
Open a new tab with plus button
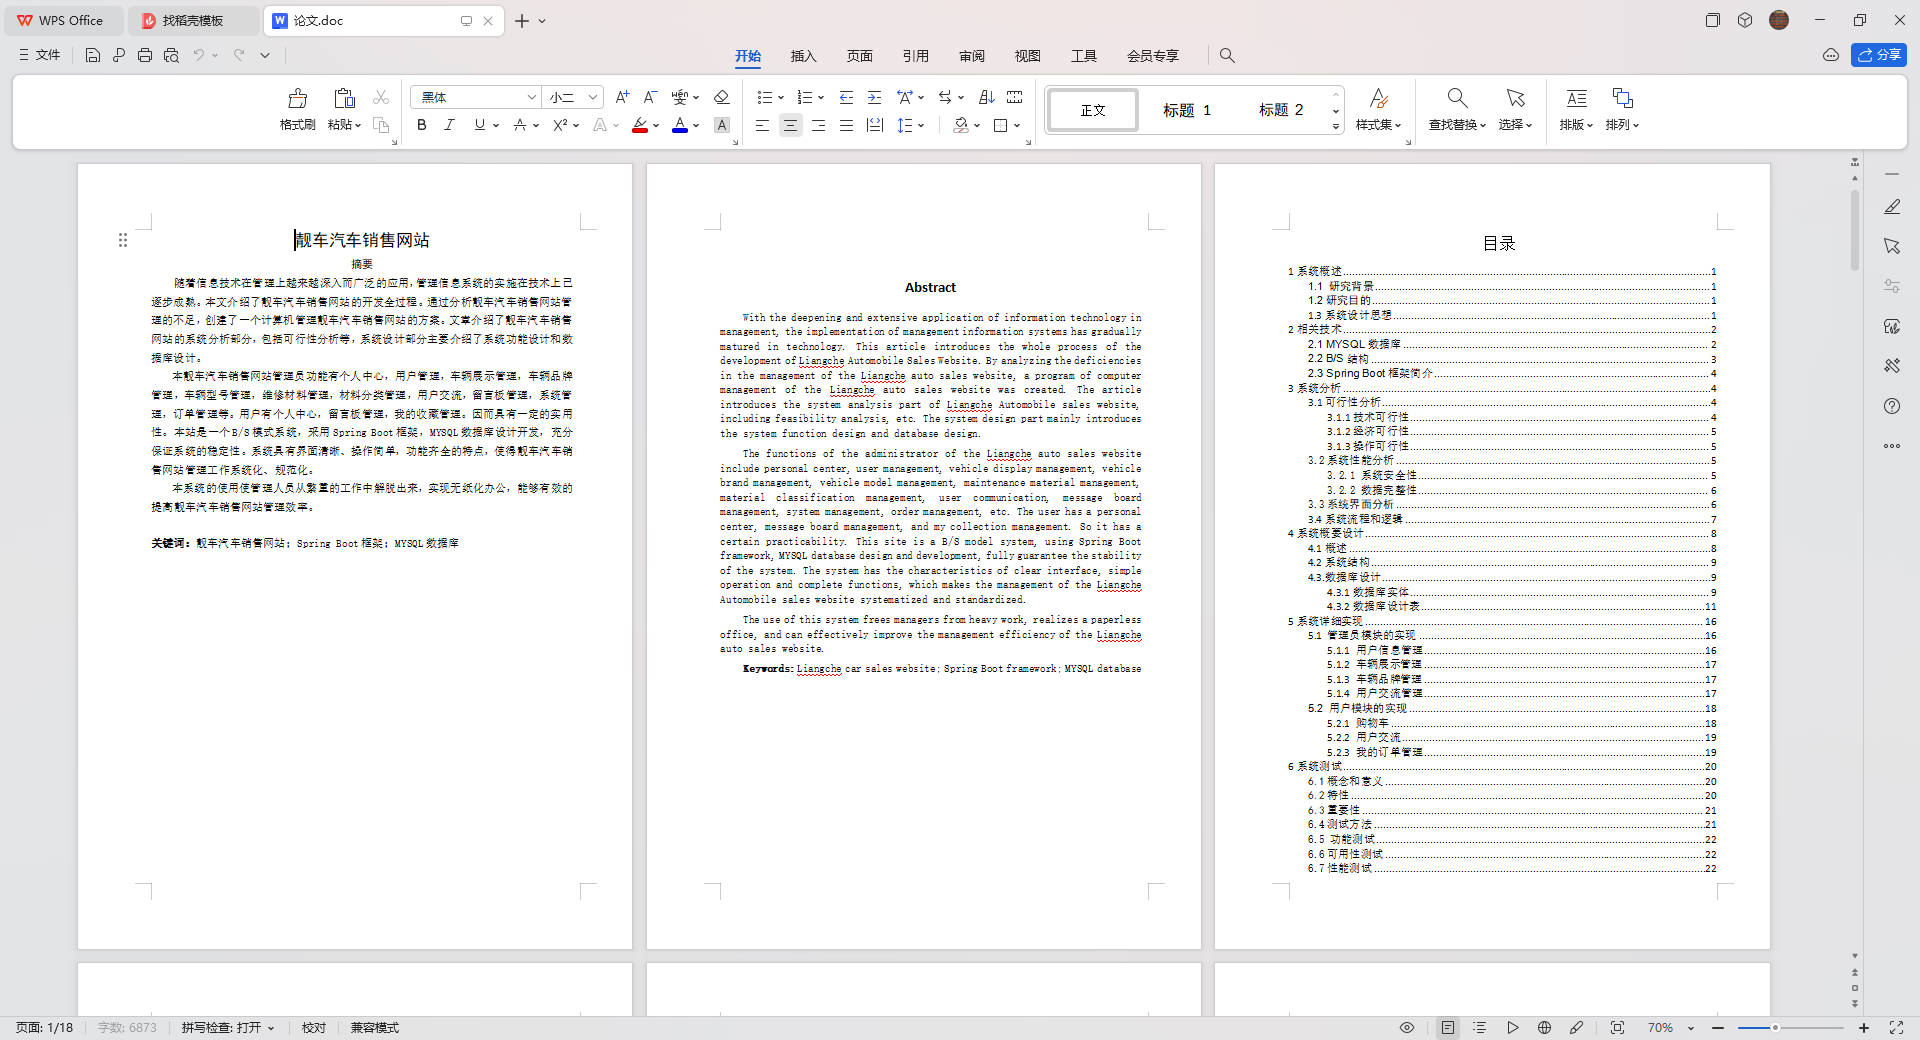(x=522, y=20)
